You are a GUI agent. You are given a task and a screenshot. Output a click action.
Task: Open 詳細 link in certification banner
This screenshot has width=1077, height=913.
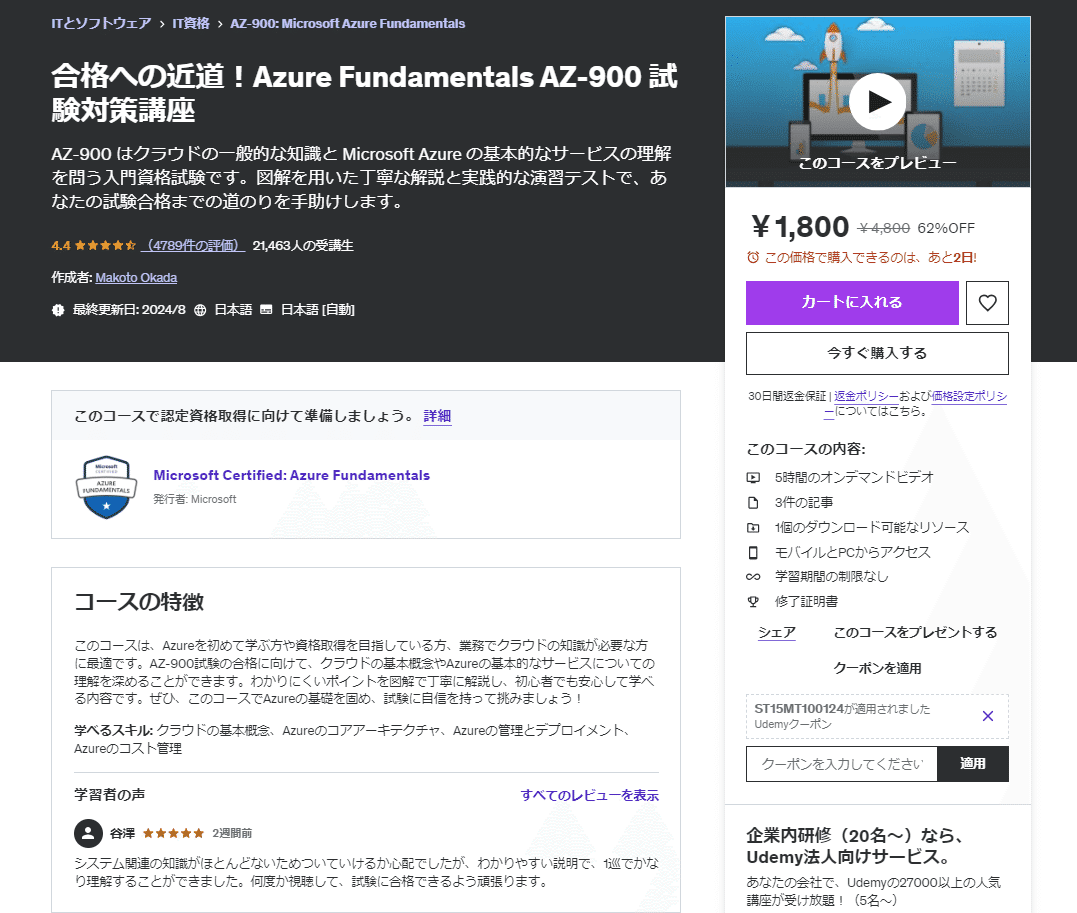(438, 416)
